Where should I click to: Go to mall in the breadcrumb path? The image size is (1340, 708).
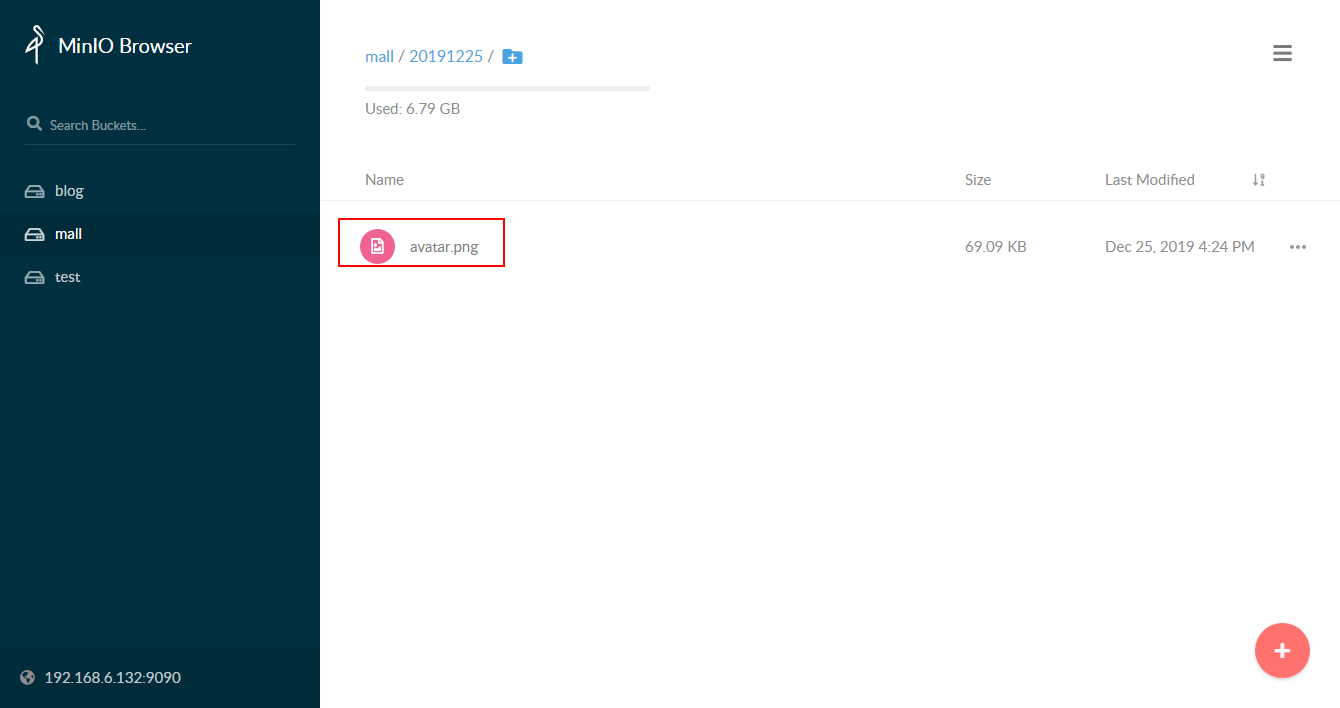[379, 56]
